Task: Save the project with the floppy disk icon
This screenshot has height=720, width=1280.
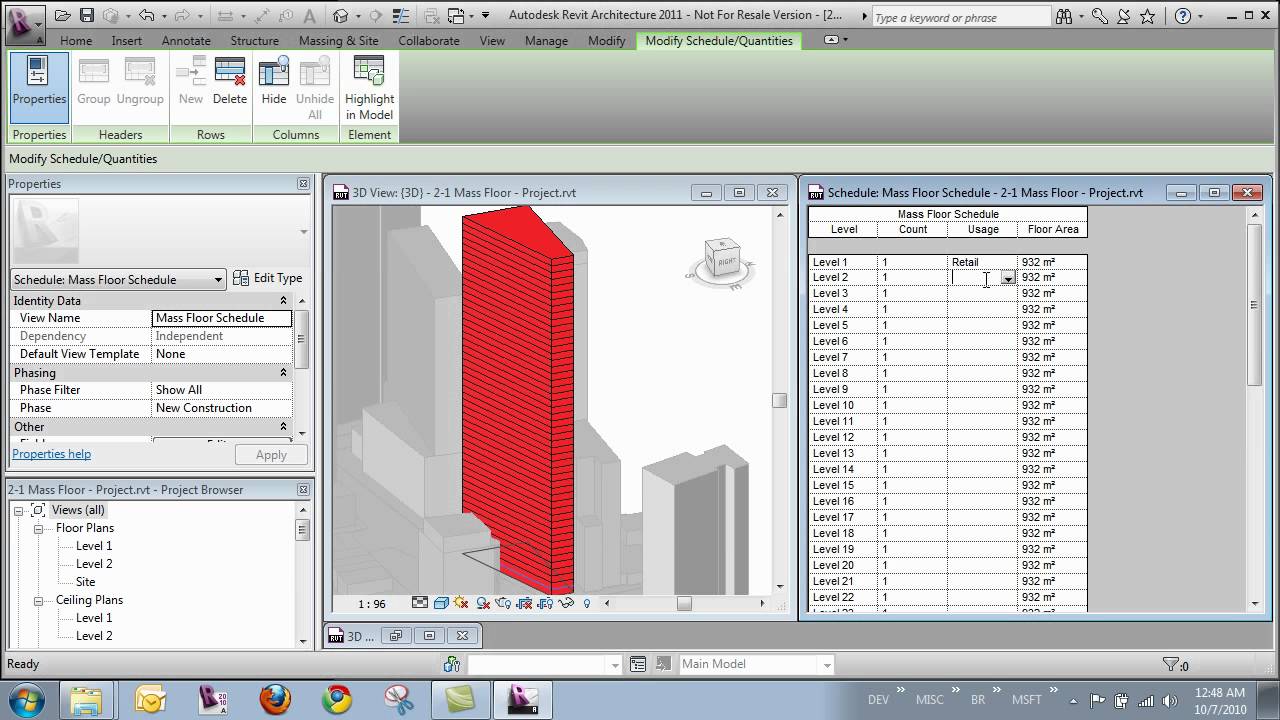Action: click(87, 16)
